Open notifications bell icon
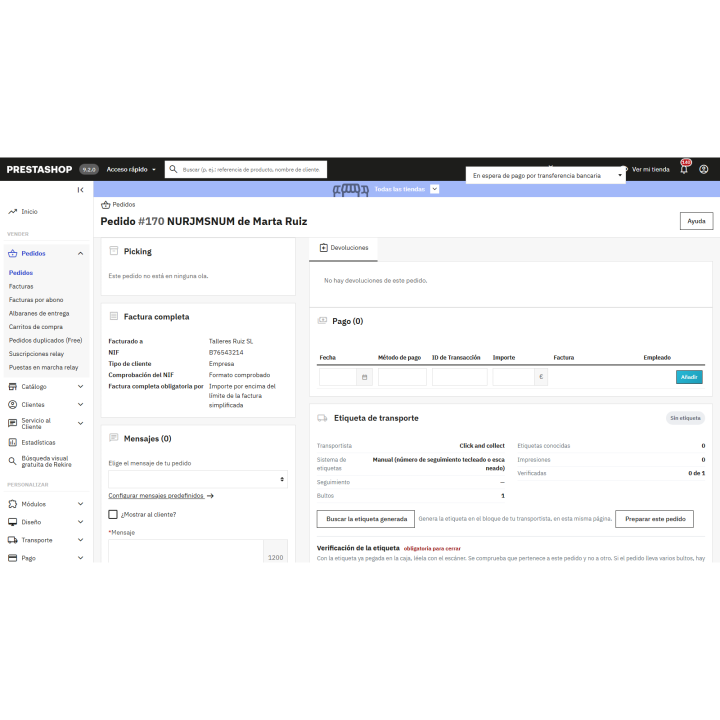Viewport: 720px width, 720px height. point(684,169)
